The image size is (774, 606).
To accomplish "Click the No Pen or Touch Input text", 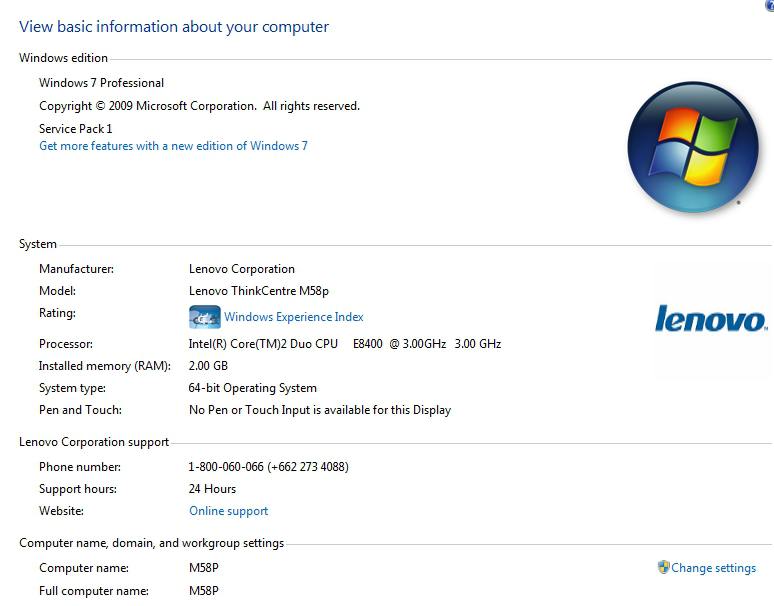I will [x=320, y=410].
